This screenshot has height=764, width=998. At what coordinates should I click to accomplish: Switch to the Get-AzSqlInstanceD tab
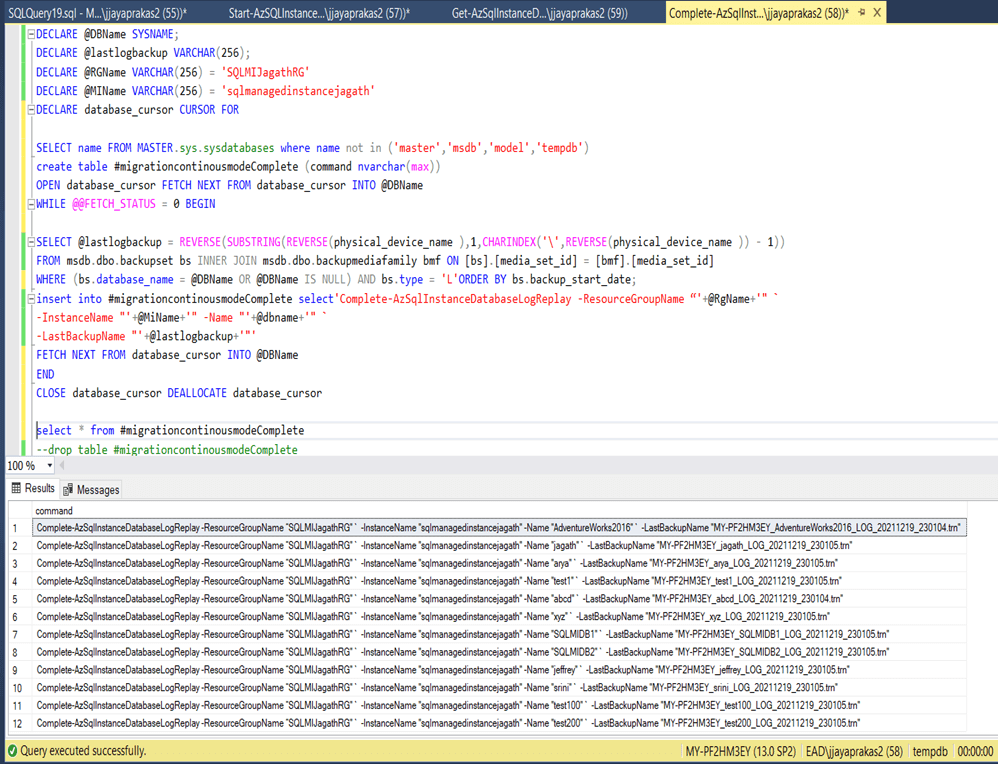539,13
